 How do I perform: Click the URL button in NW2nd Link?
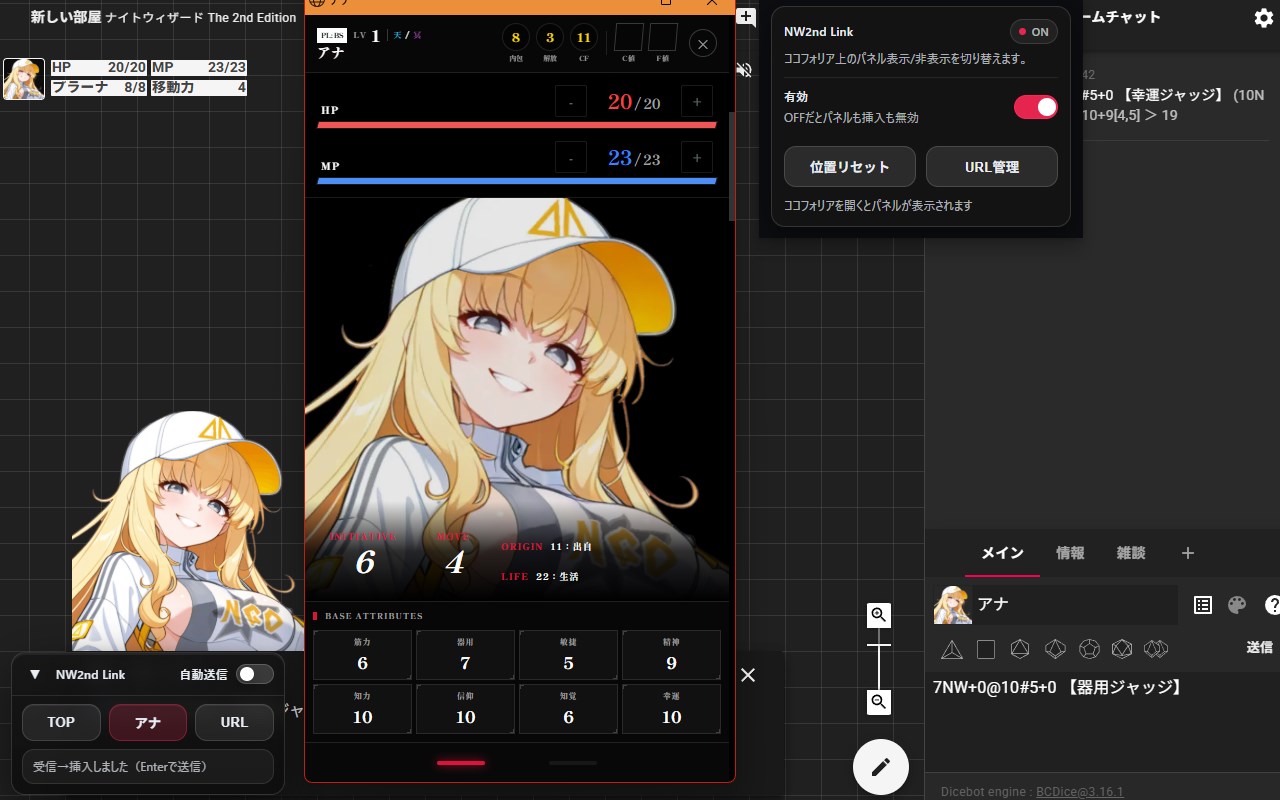click(x=234, y=722)
